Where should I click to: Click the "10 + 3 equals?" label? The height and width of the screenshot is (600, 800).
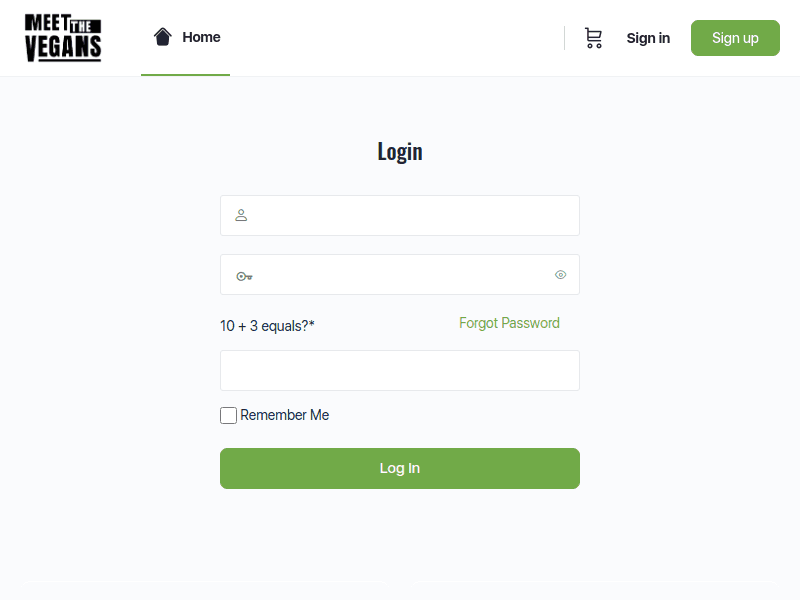pyautogui.click(x=267, y=326)
